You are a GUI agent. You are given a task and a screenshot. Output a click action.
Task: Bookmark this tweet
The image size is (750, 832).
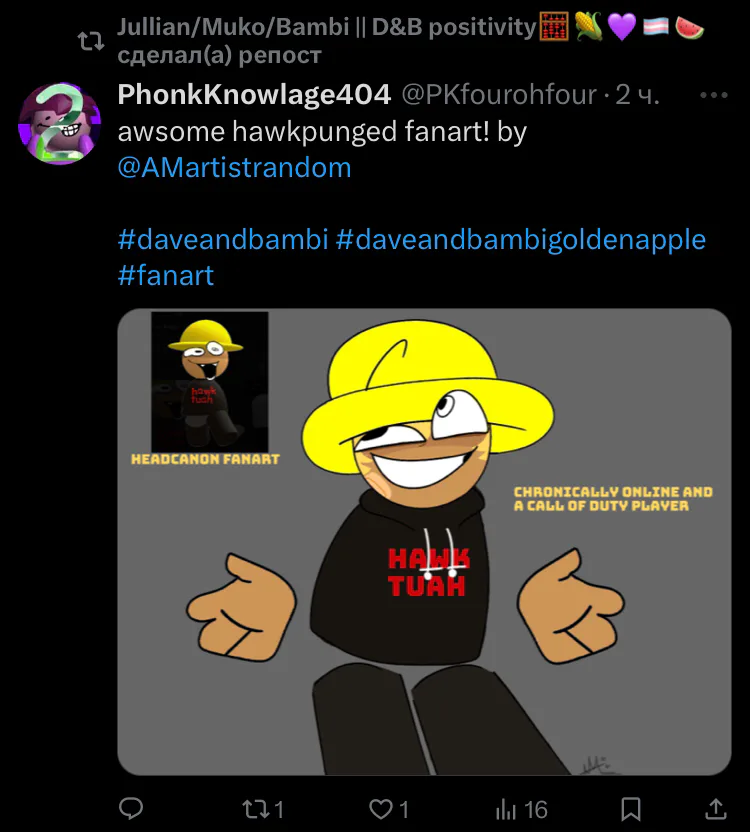click(631, 810)
